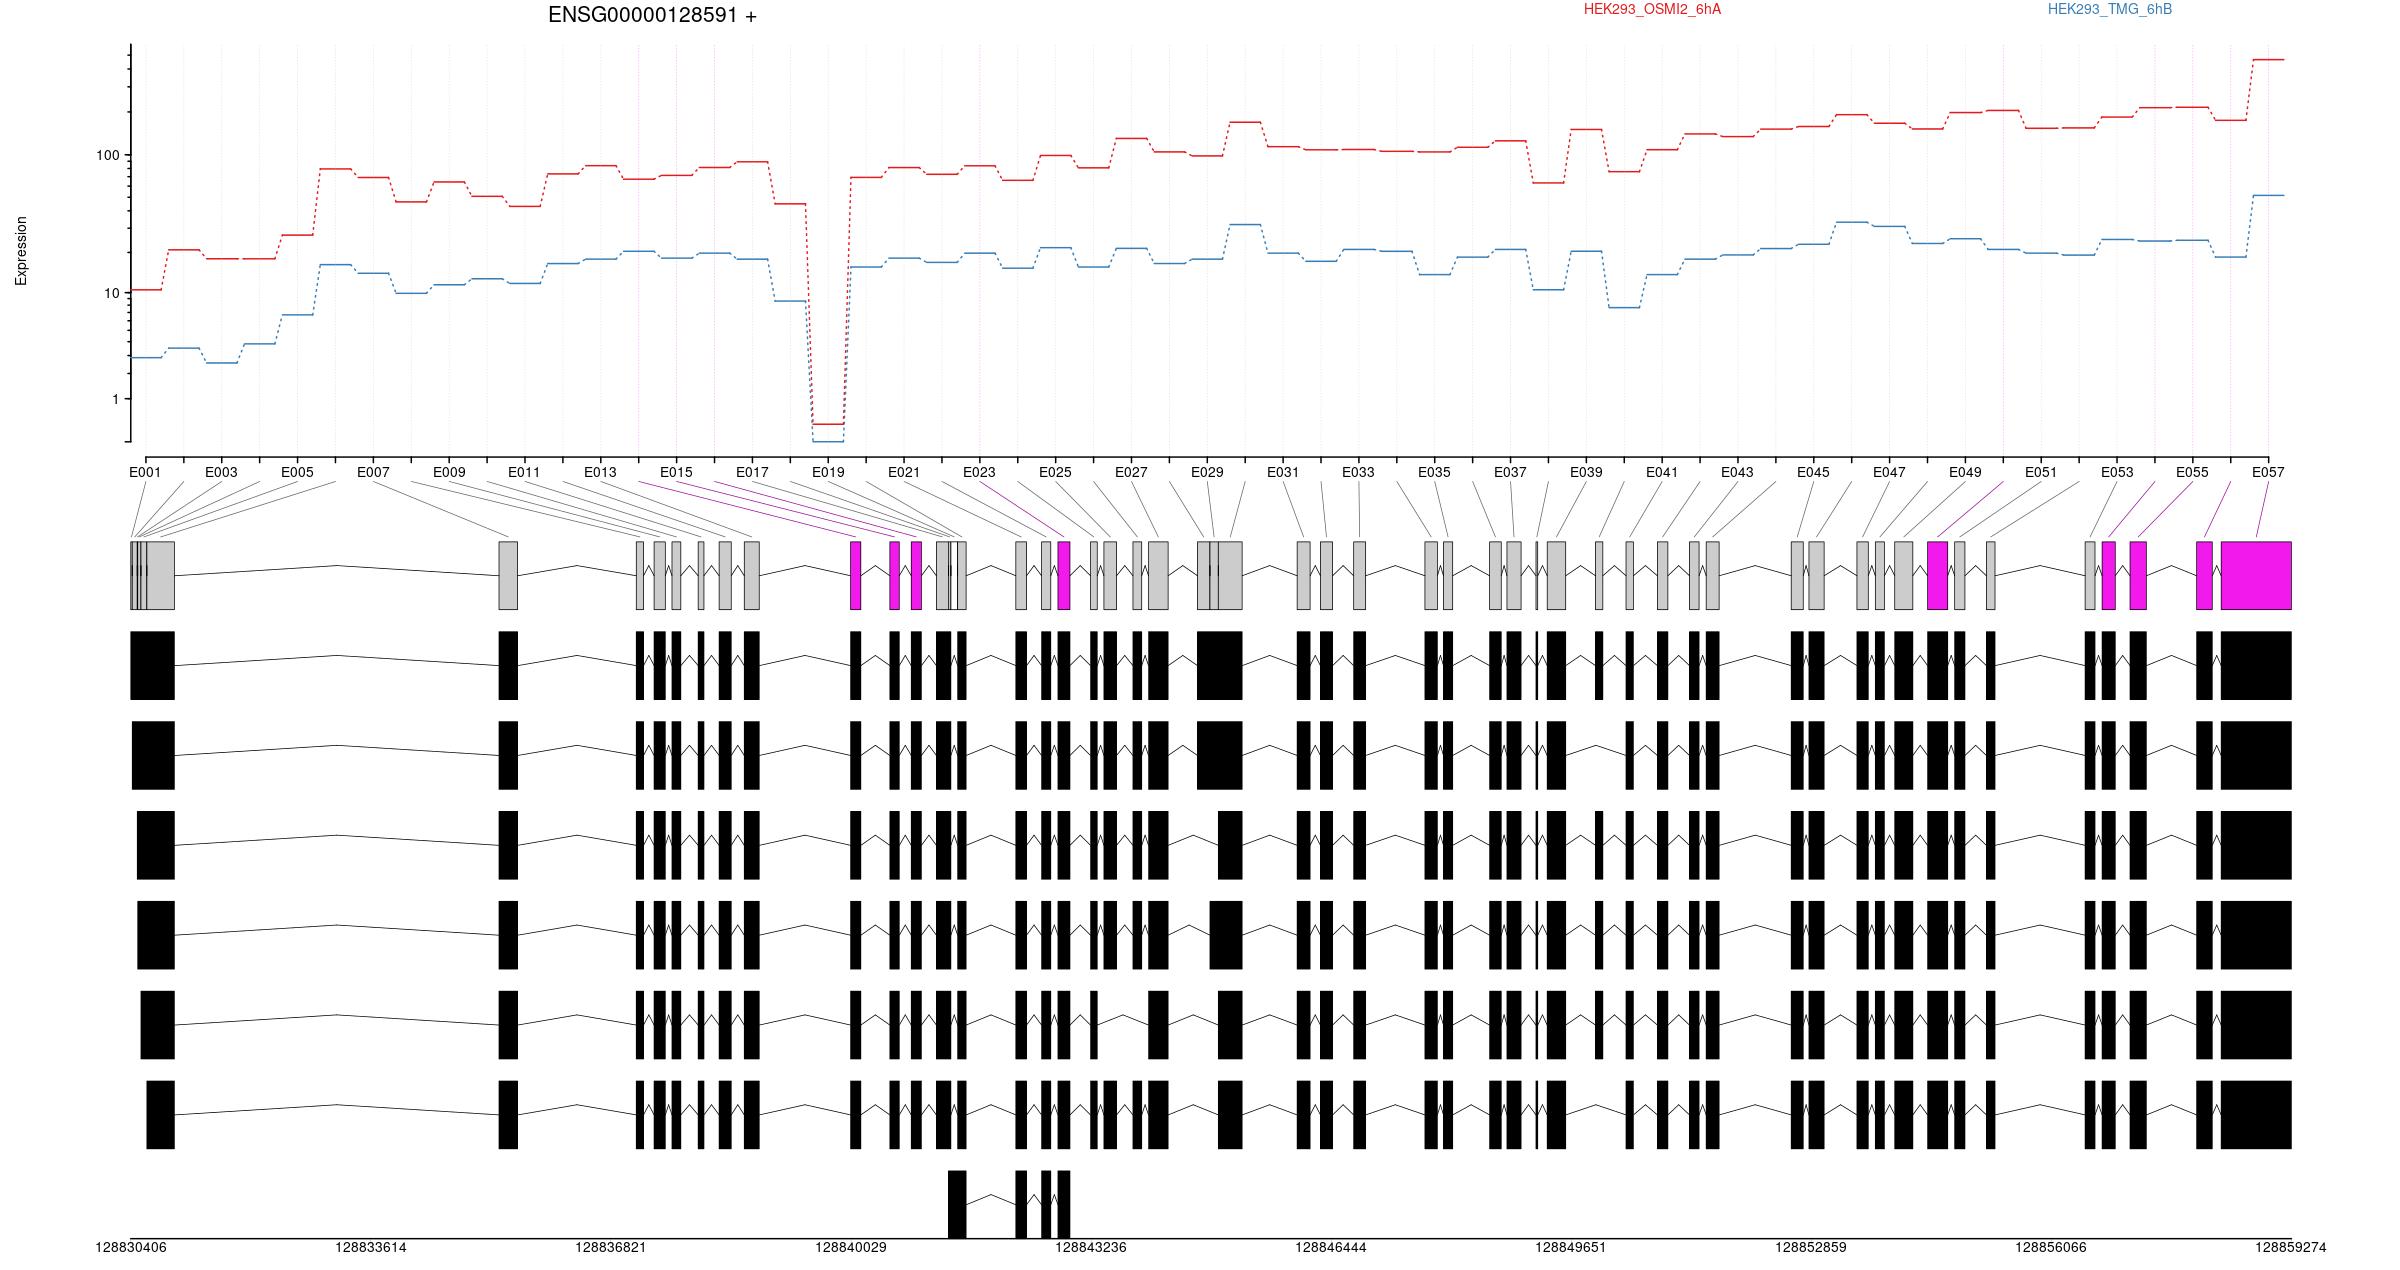The height and width of the screenshot is (1270, 2400).
Task: Click exon label E013
Action: tap(600, 472)
